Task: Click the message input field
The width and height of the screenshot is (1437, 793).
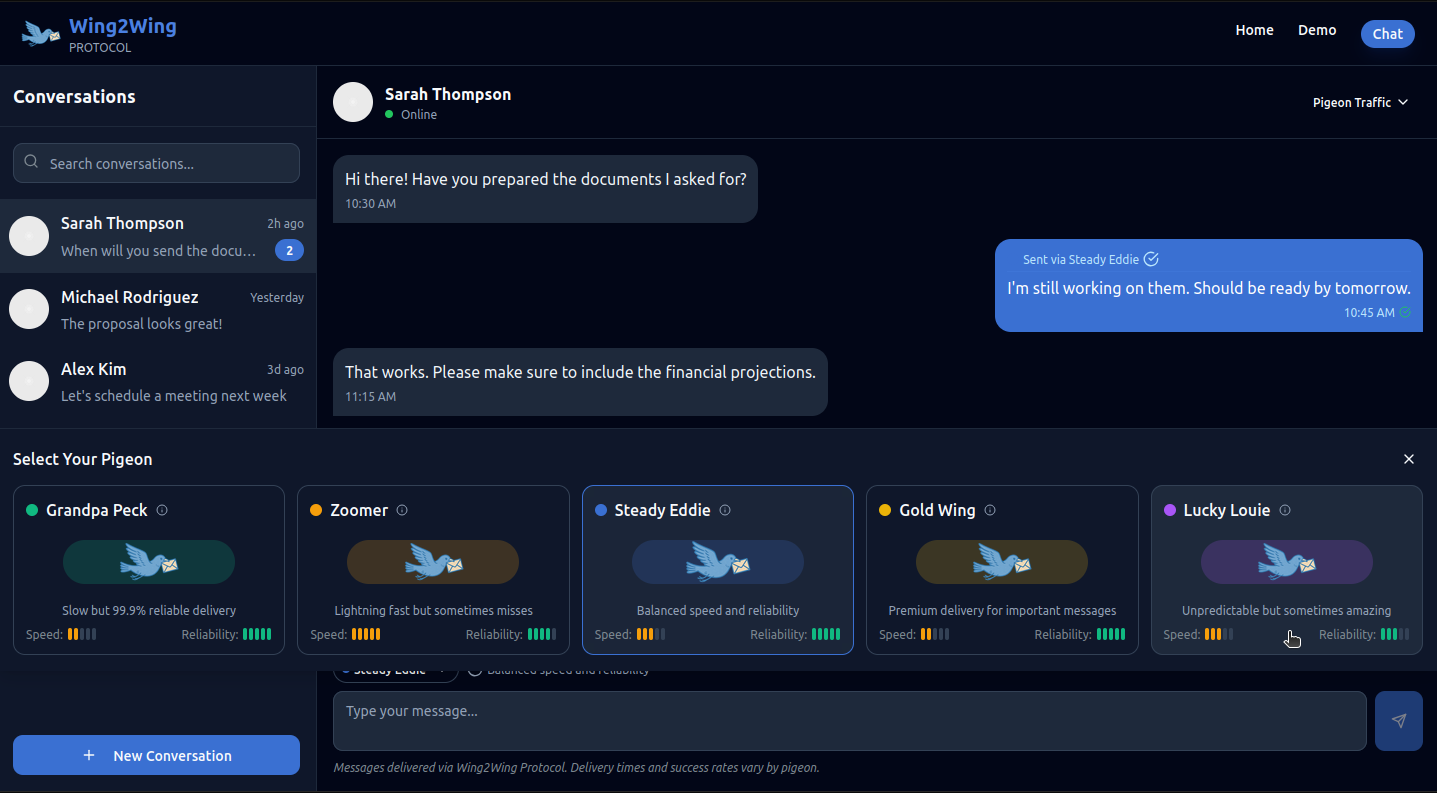Action: (x=849, y=720)
